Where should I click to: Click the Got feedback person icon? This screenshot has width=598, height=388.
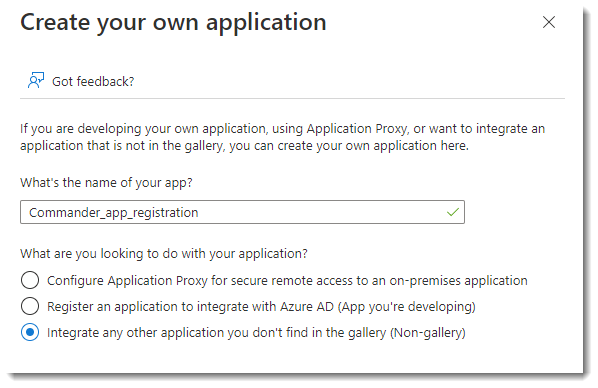click(36, 80)
